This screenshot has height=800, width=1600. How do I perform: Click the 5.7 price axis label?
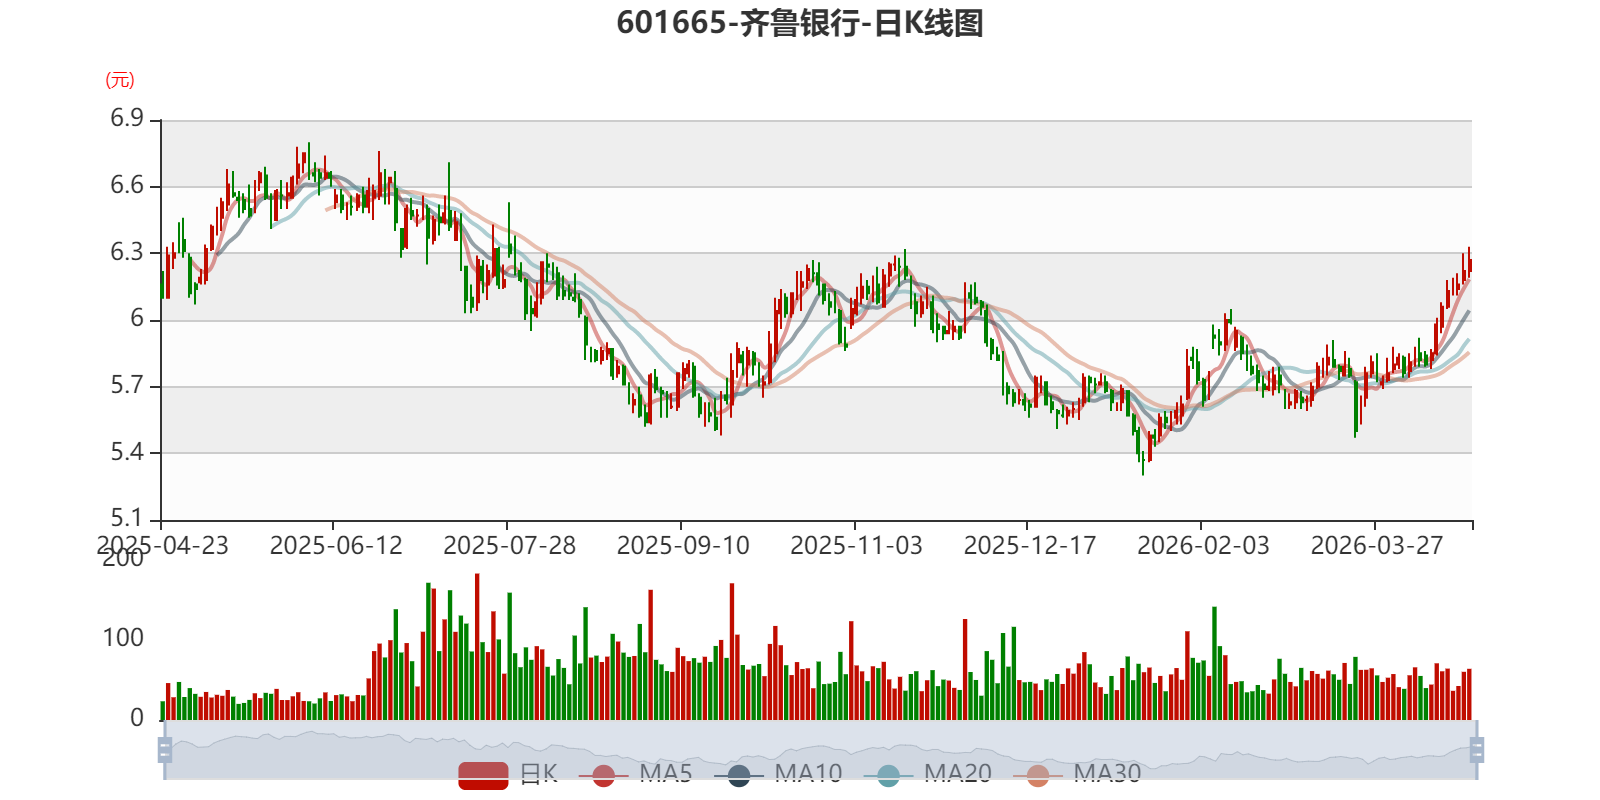coord(127,385)
